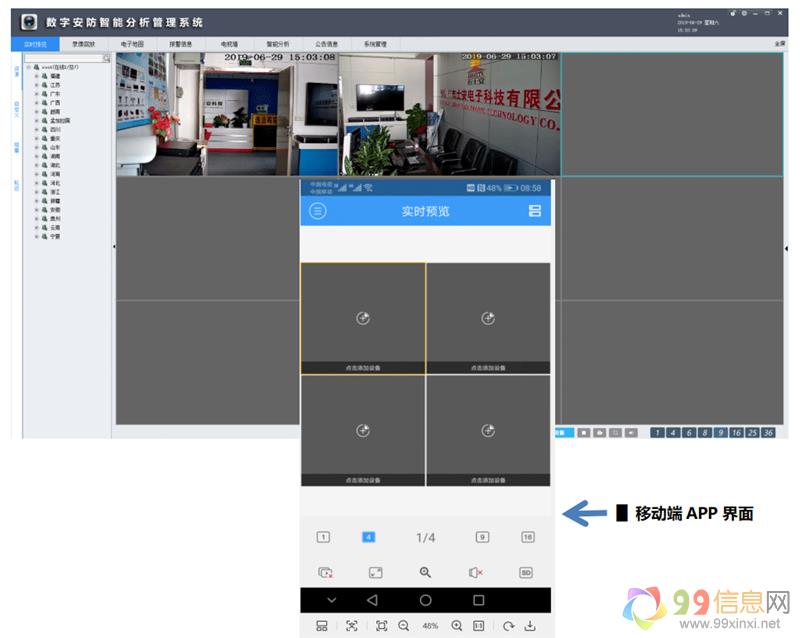Click the magnifier zoom icon in mobile toolbar

[425, 572]
